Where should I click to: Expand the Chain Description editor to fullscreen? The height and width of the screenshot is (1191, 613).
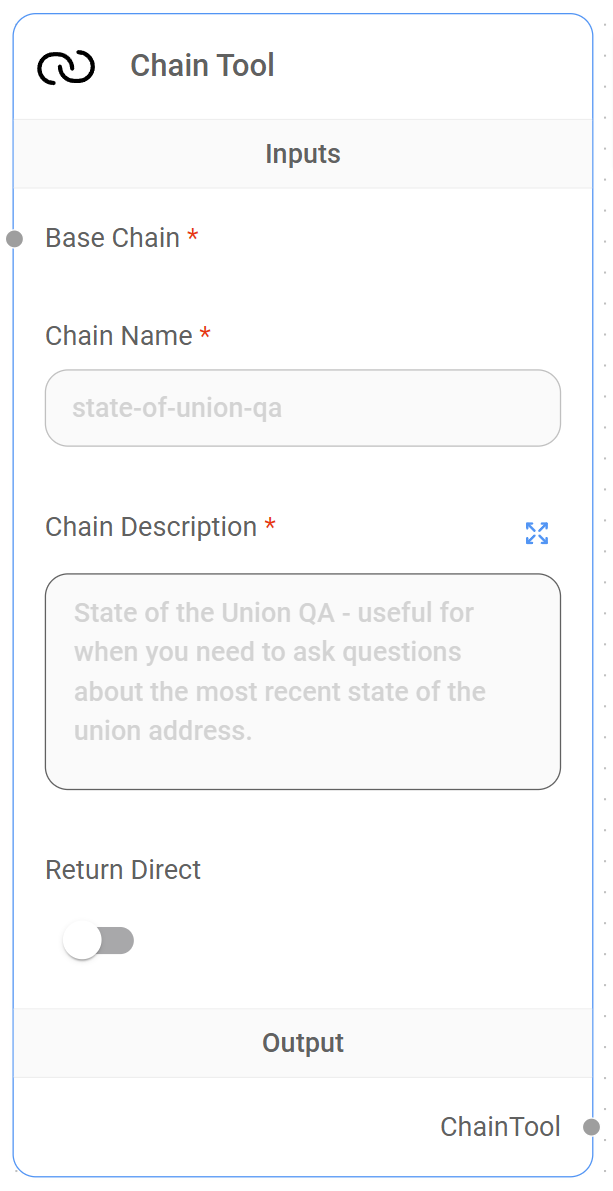537,533
